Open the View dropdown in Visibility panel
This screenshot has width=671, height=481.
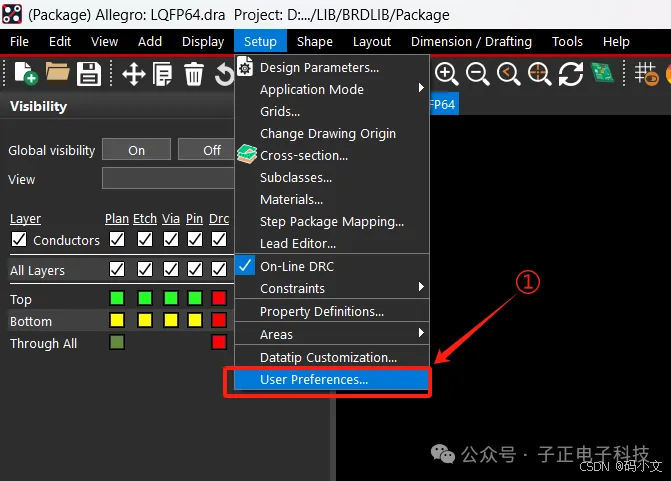(168, 178)
